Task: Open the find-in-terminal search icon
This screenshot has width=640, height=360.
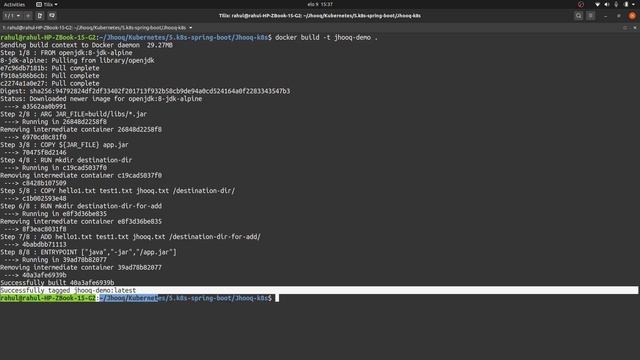Action: click(x=578, y=16)
